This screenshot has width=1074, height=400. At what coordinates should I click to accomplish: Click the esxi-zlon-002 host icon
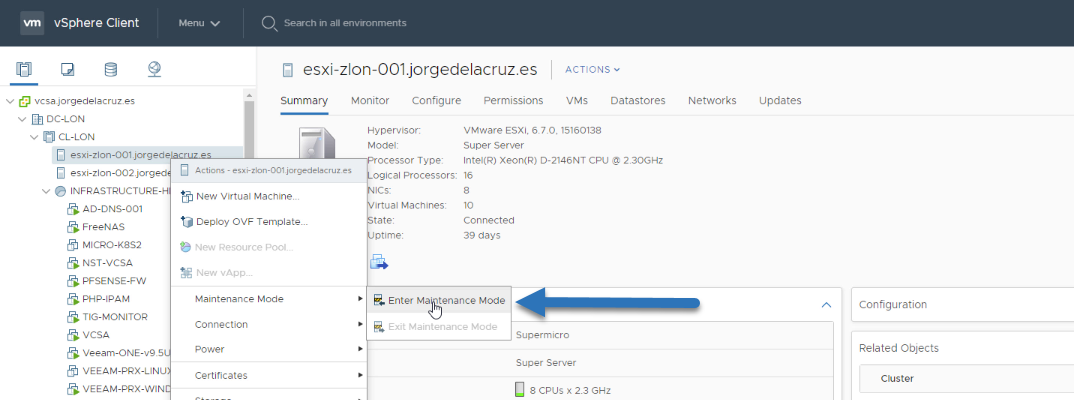[61, 173]
